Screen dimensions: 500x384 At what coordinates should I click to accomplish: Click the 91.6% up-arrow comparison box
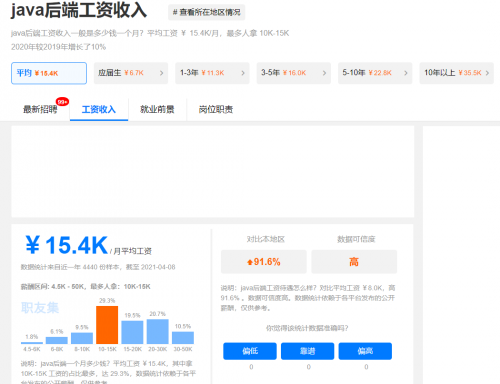click(264, 262)
